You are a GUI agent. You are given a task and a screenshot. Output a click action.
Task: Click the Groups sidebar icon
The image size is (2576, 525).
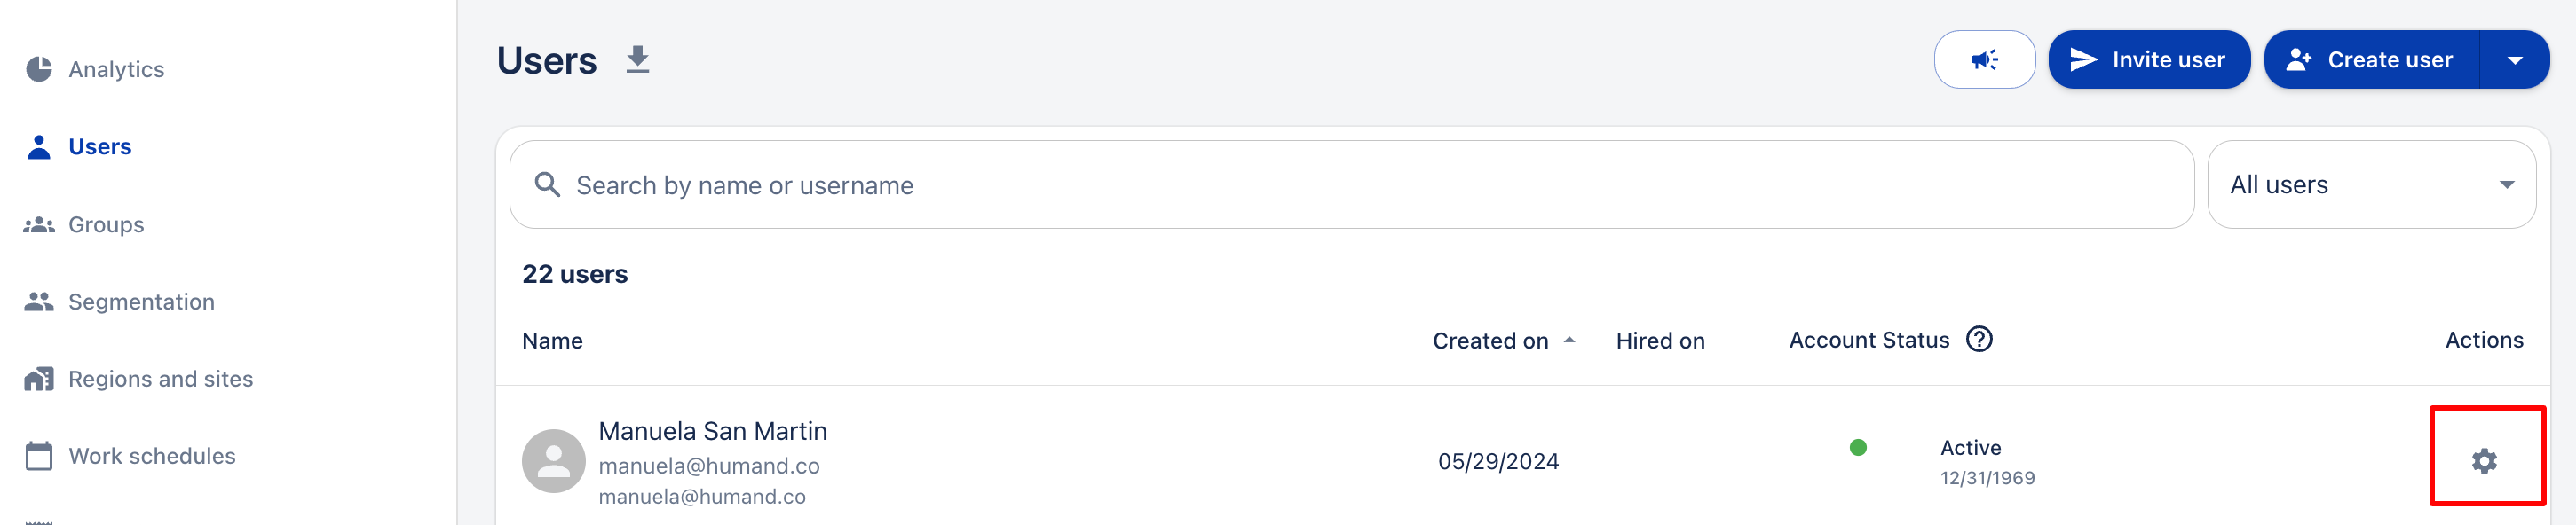coord(39,225)
